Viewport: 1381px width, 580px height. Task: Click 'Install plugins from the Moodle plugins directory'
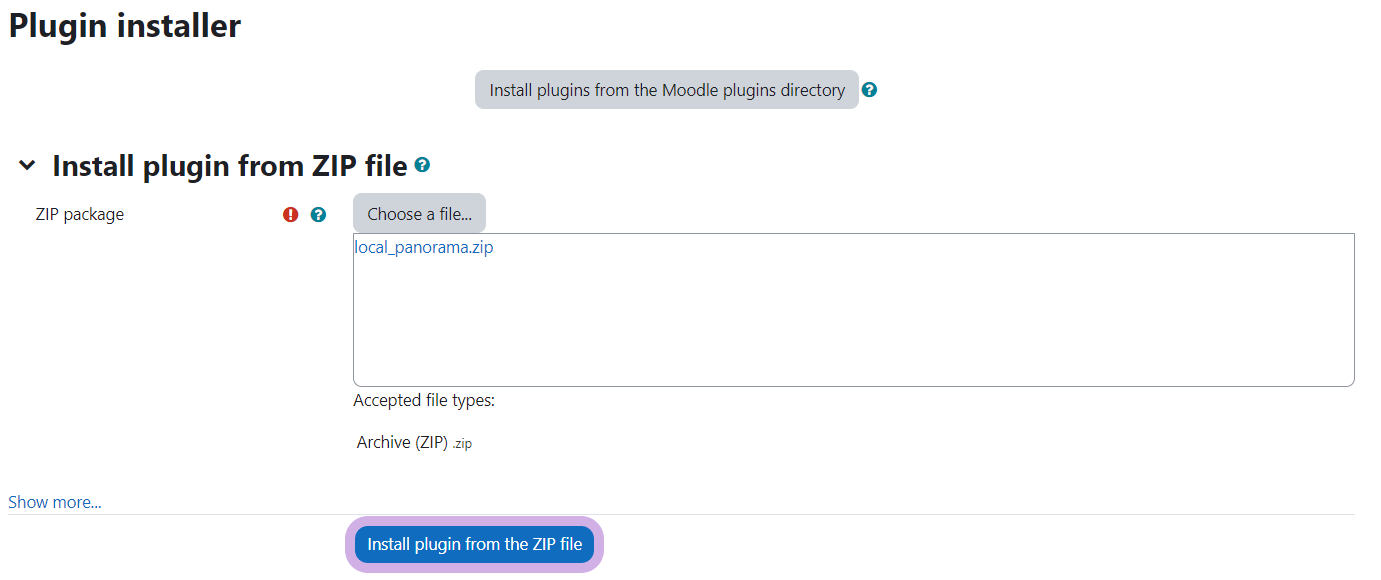pyautogui.click(x=667, y=90)
